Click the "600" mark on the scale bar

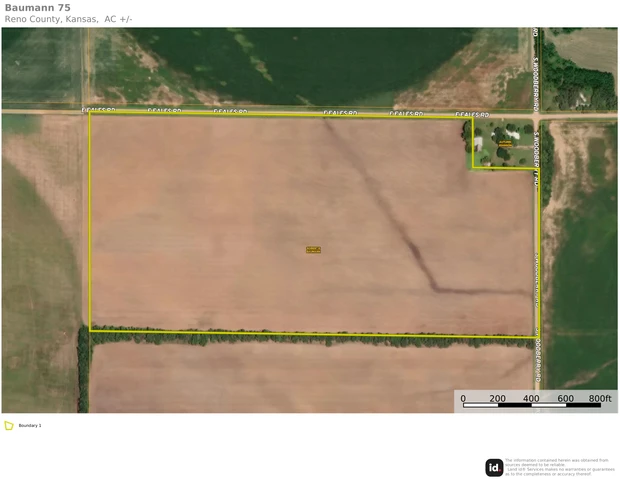point(565,398)
